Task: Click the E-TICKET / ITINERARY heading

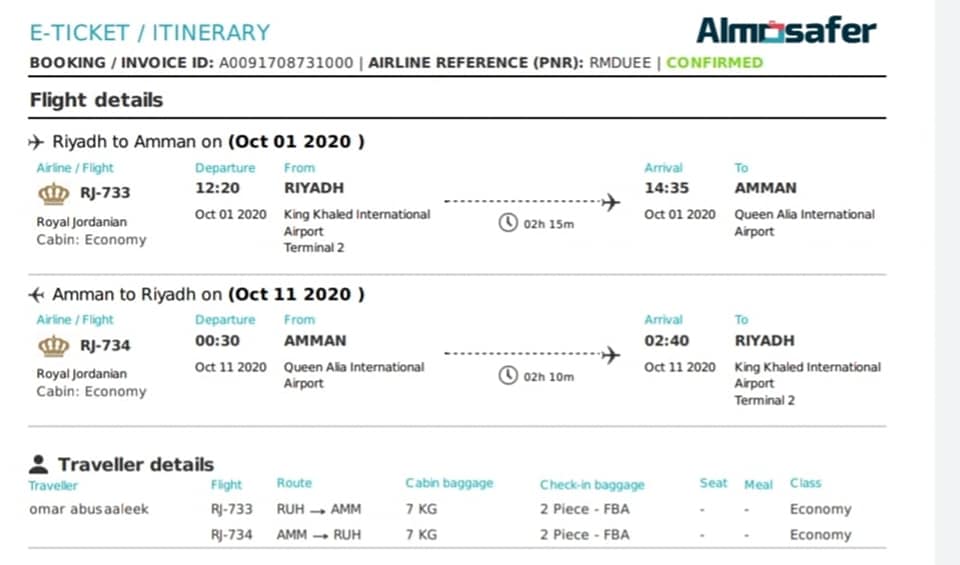Action: coord(150,32)
